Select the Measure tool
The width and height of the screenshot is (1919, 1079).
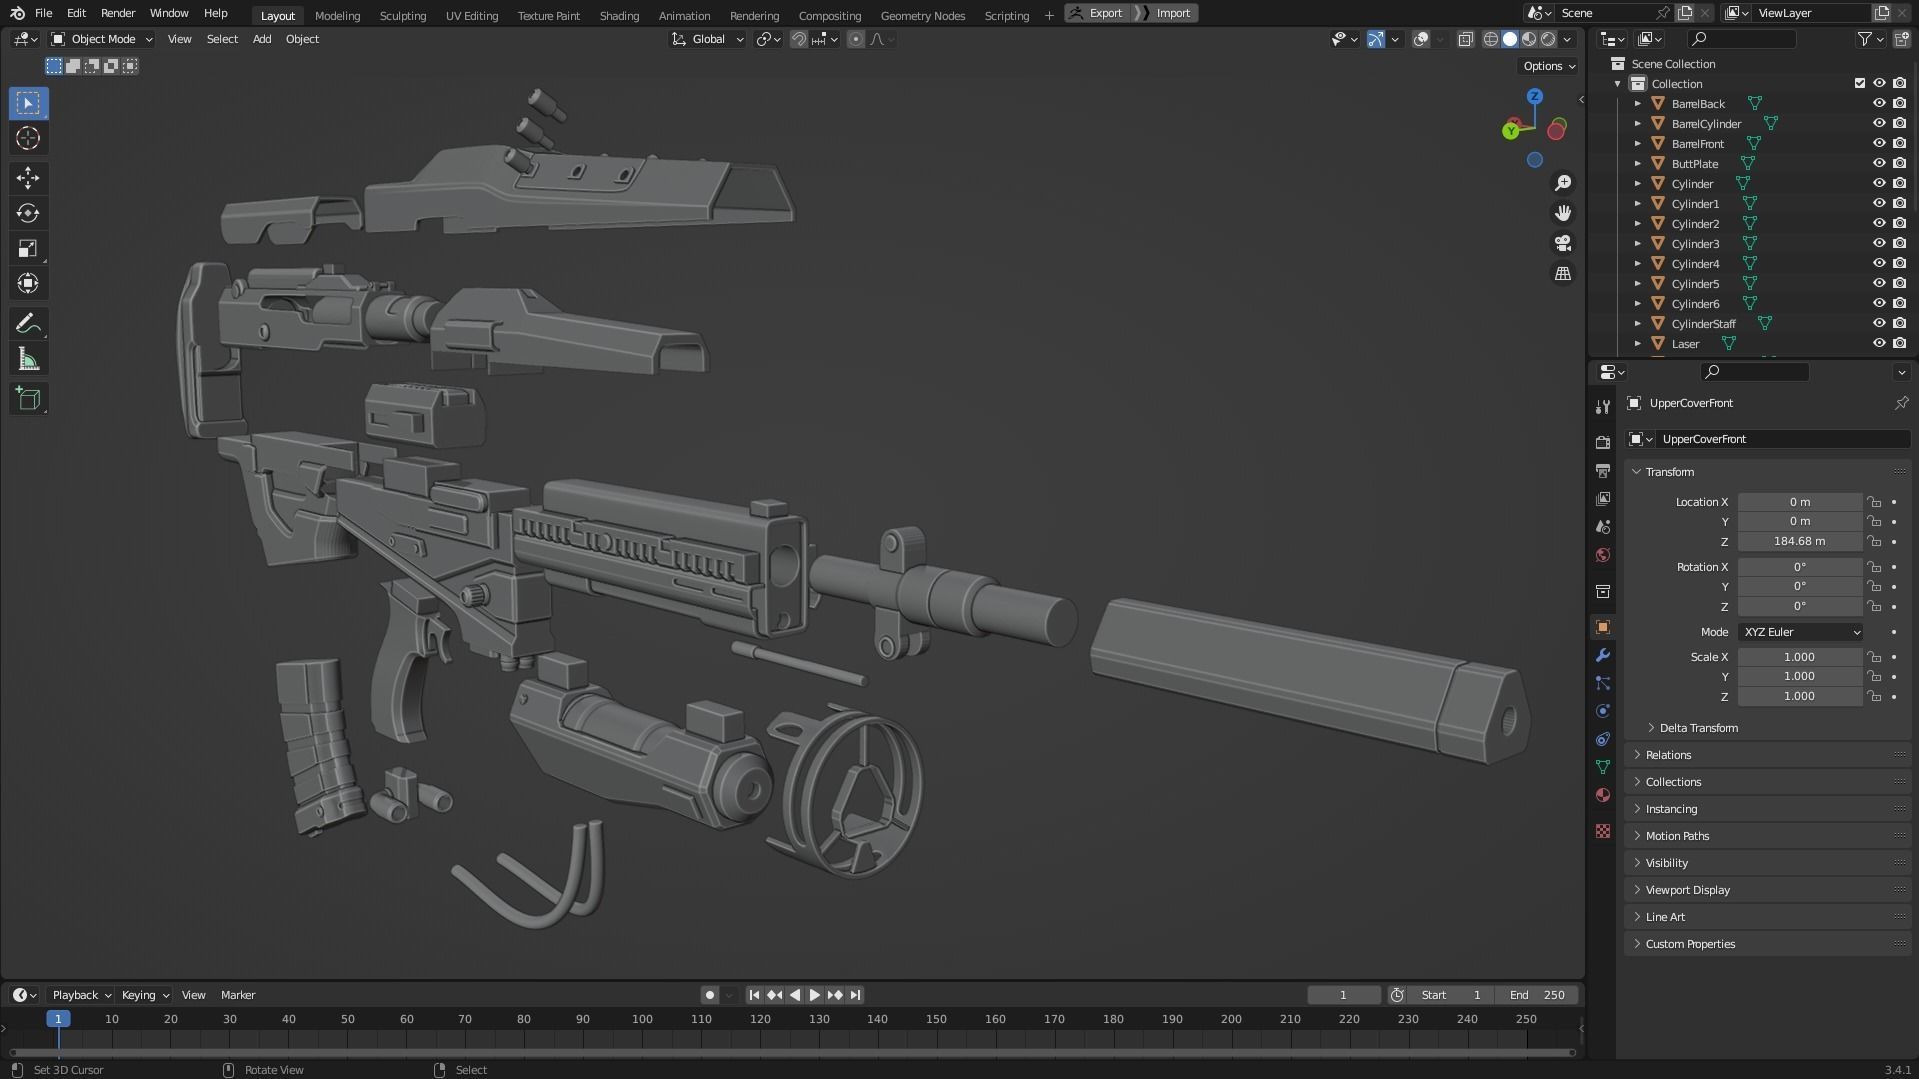[28, 360]
